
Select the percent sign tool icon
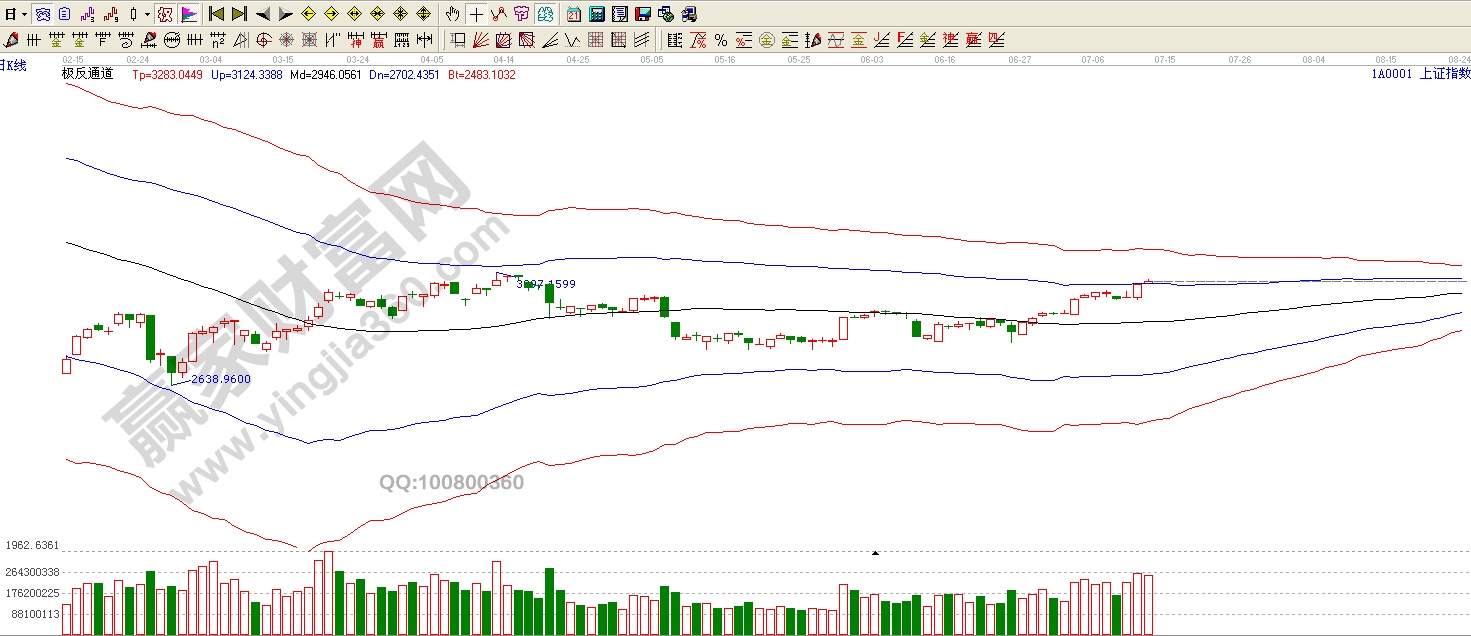pos(720,40)
